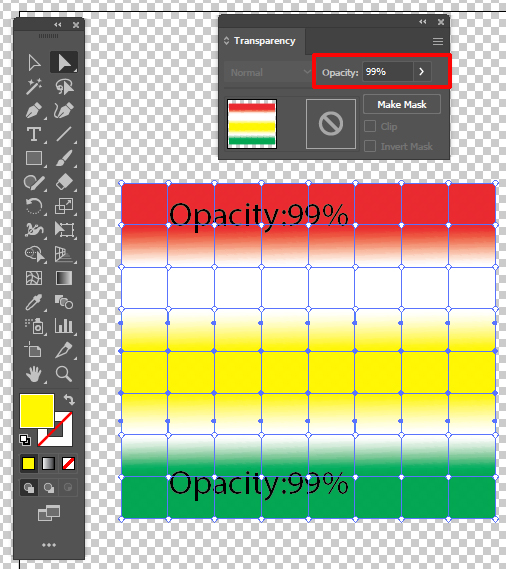Choose the Line Segment tool
Viewport: 506px width, 569px height.
click(x=64, y=134)
